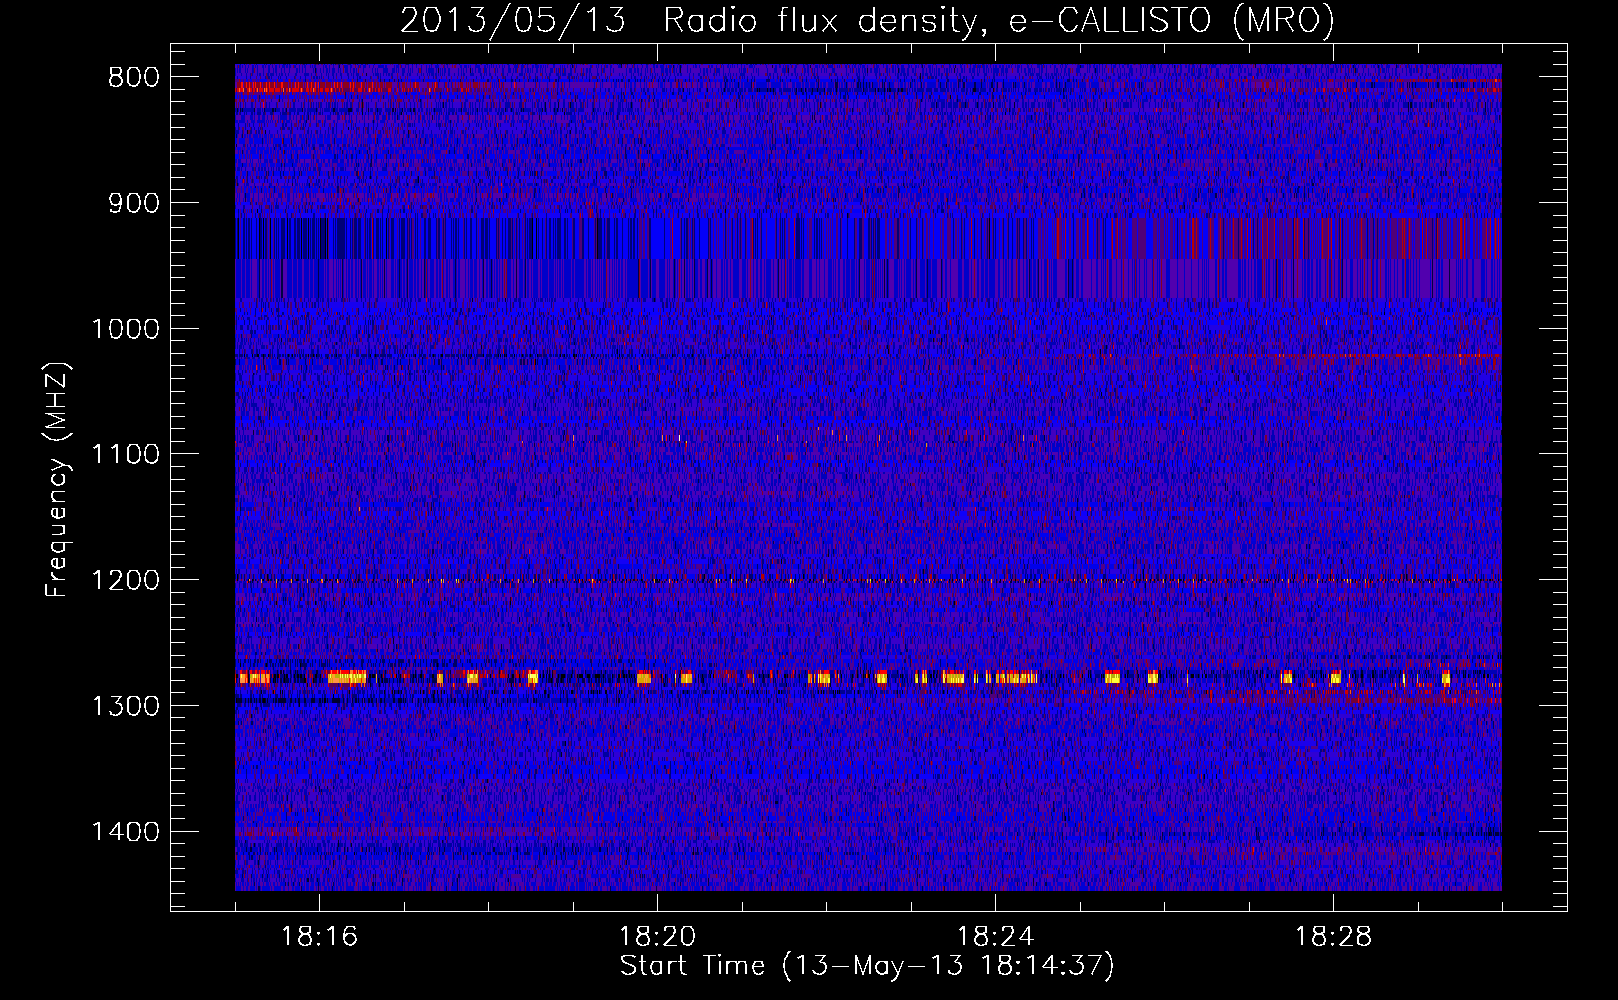Click the 800 frequency tick label
The image size is (1618, 1000).
[x=134, y=78]
